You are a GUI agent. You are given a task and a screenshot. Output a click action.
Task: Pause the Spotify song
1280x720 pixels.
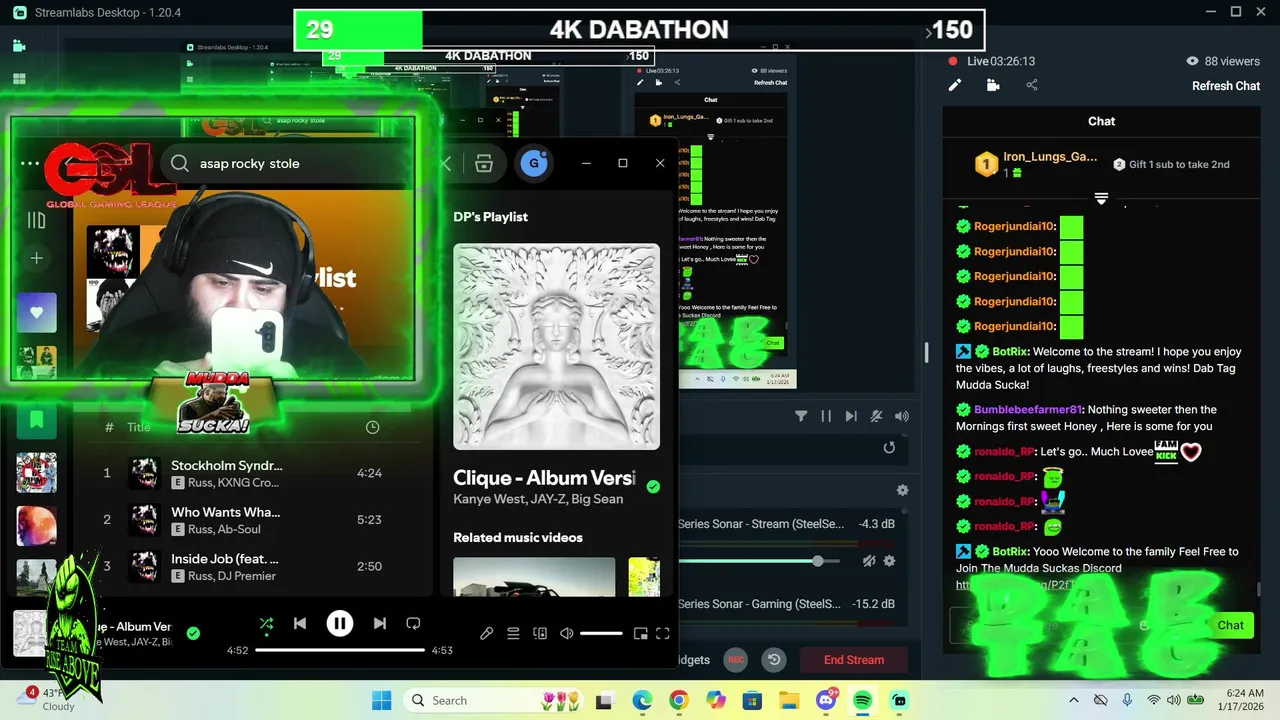click(x=340, y=624)
